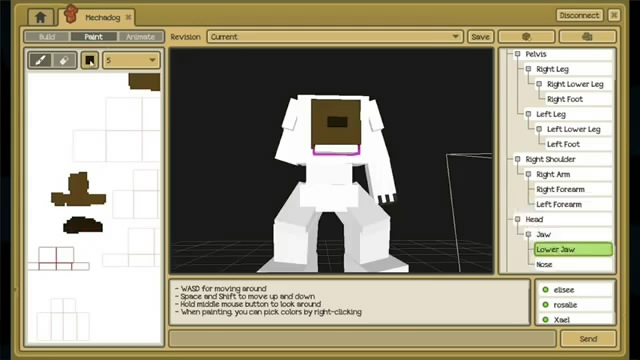640x360 pixels.
Task: Open the current paint color swatch
Action: click(x=90, y=60)
